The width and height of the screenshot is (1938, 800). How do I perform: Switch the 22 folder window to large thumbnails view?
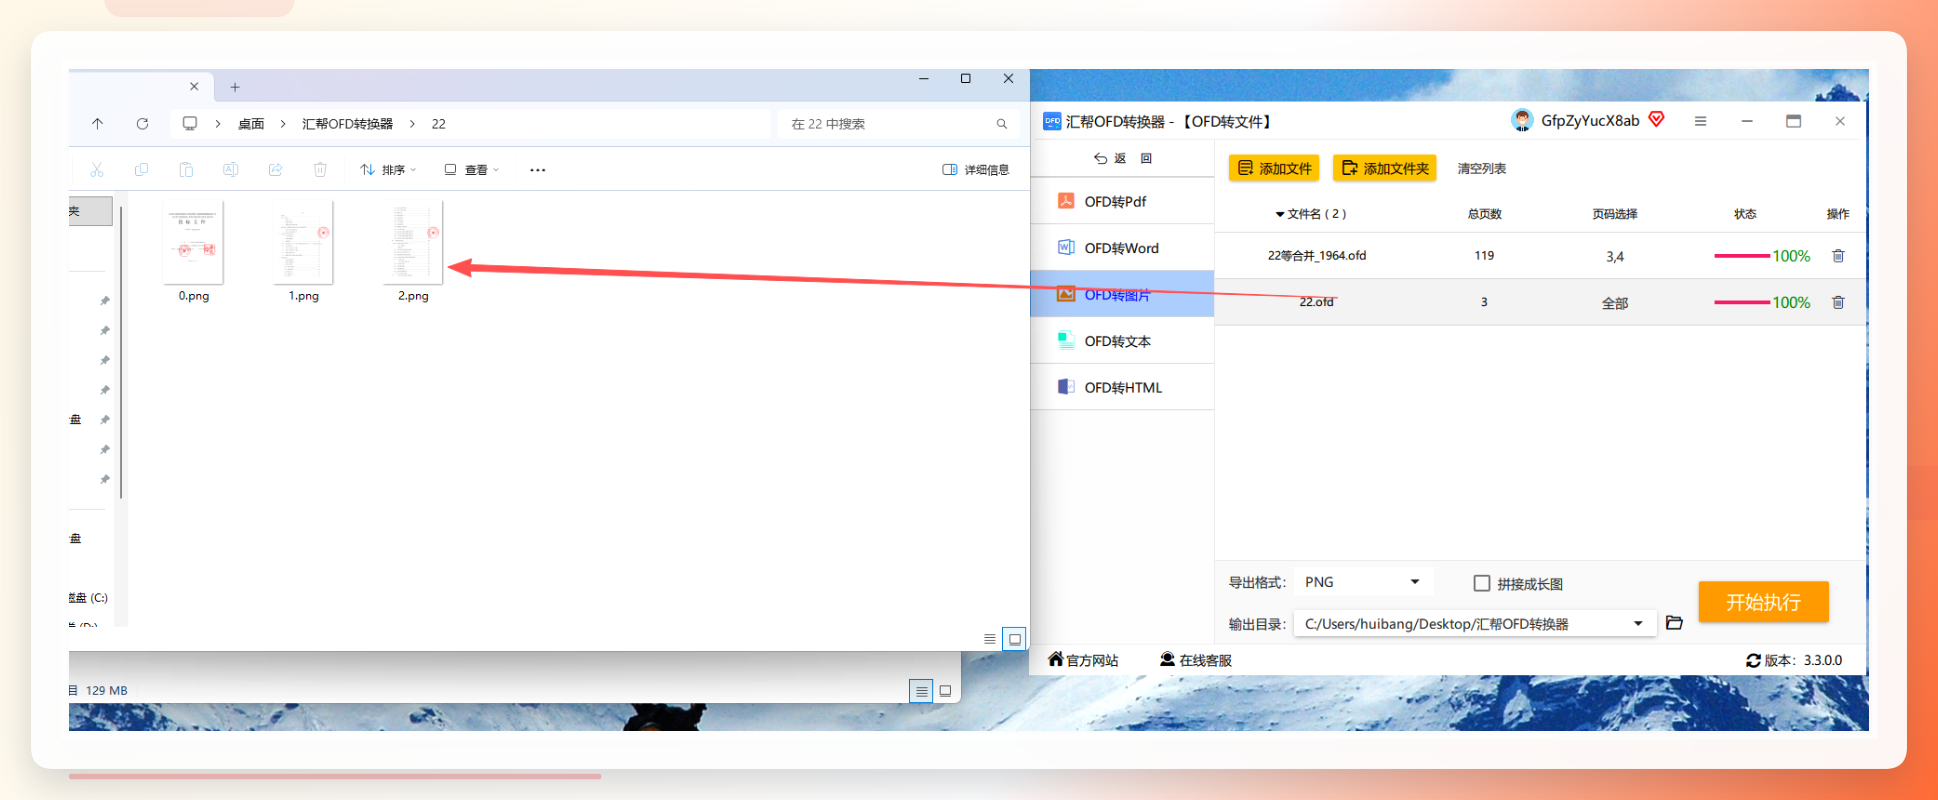[x=1014, y=639]
